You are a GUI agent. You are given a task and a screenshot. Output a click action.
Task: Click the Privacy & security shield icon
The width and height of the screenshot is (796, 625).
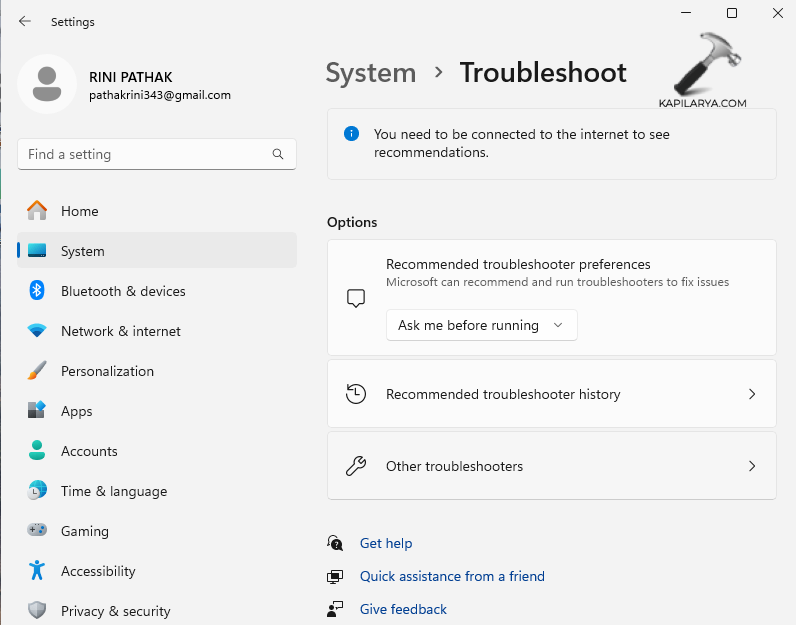tap(37, 611)
